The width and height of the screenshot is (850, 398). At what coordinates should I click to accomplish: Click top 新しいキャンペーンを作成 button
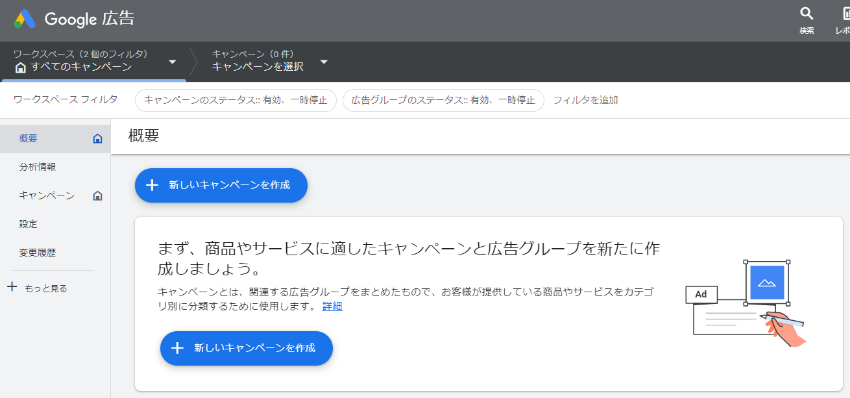pos(221,185)
